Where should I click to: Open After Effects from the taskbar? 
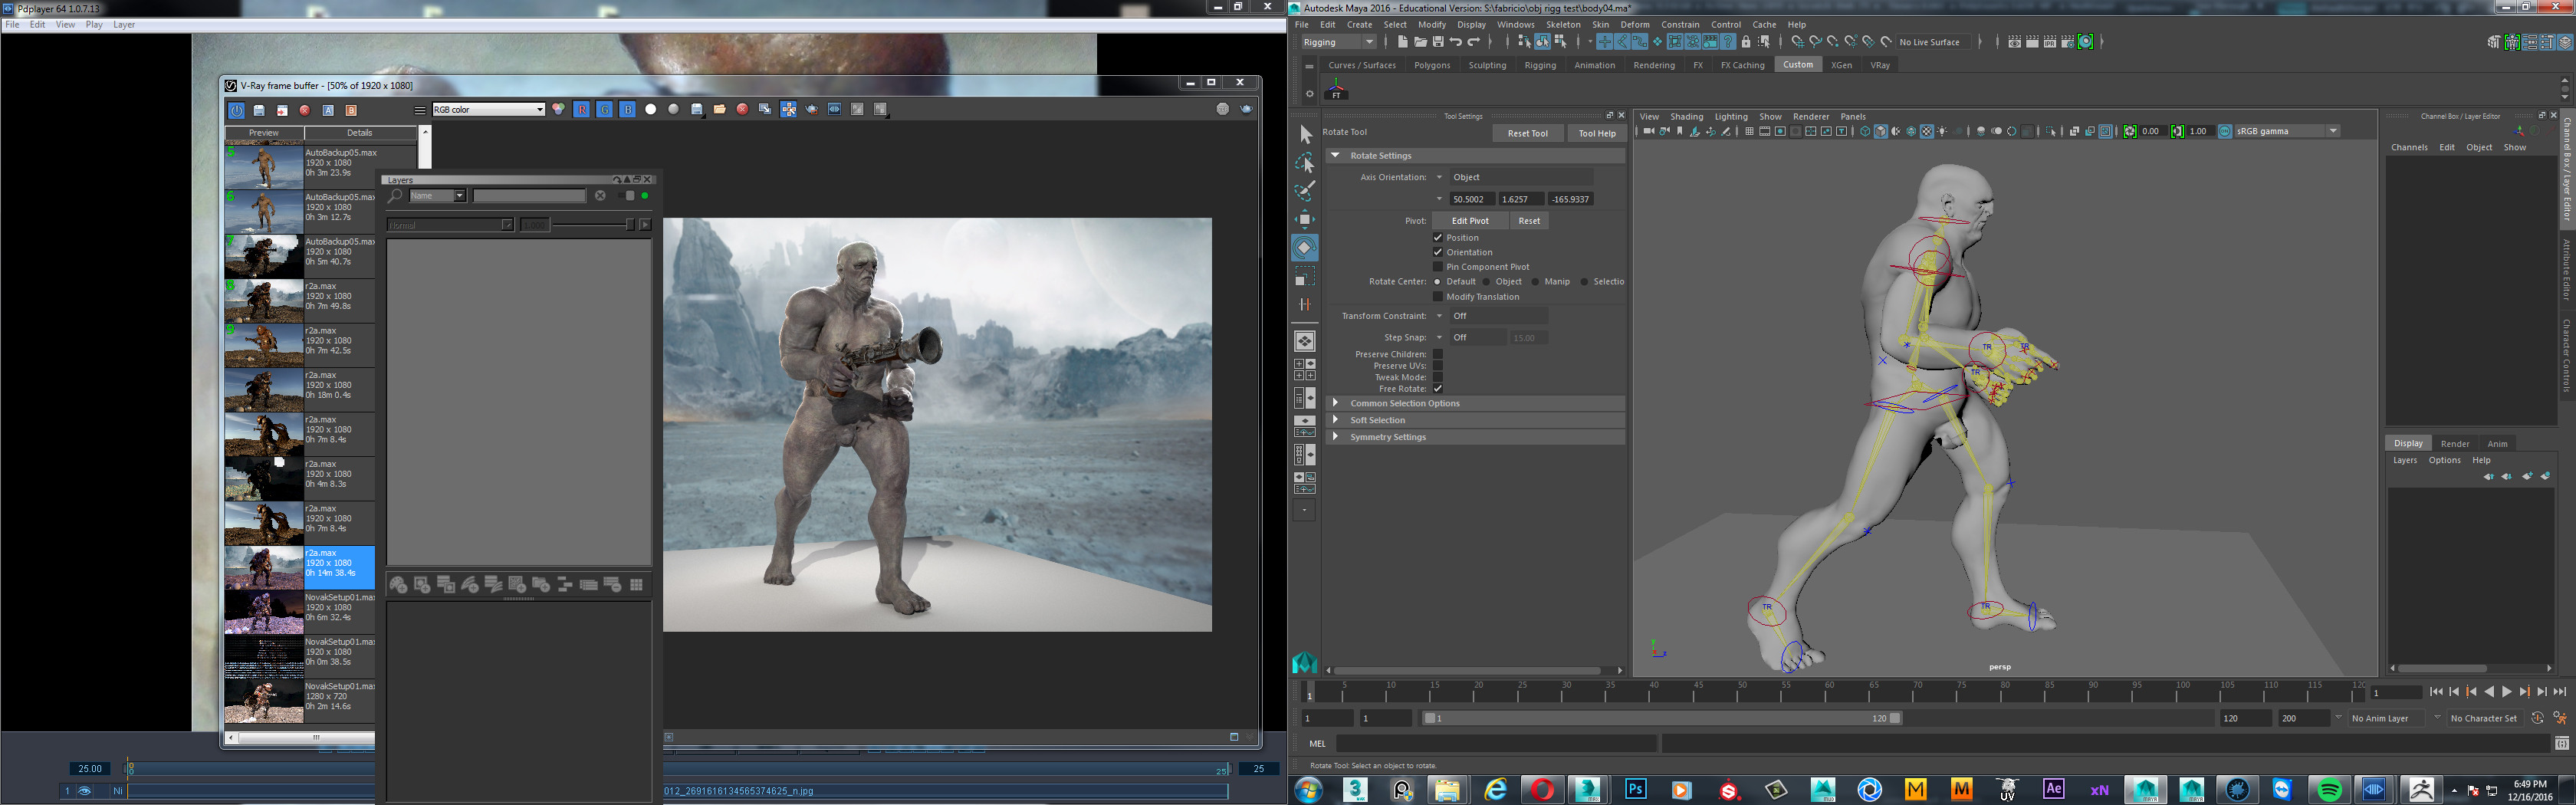point(2053,789)
